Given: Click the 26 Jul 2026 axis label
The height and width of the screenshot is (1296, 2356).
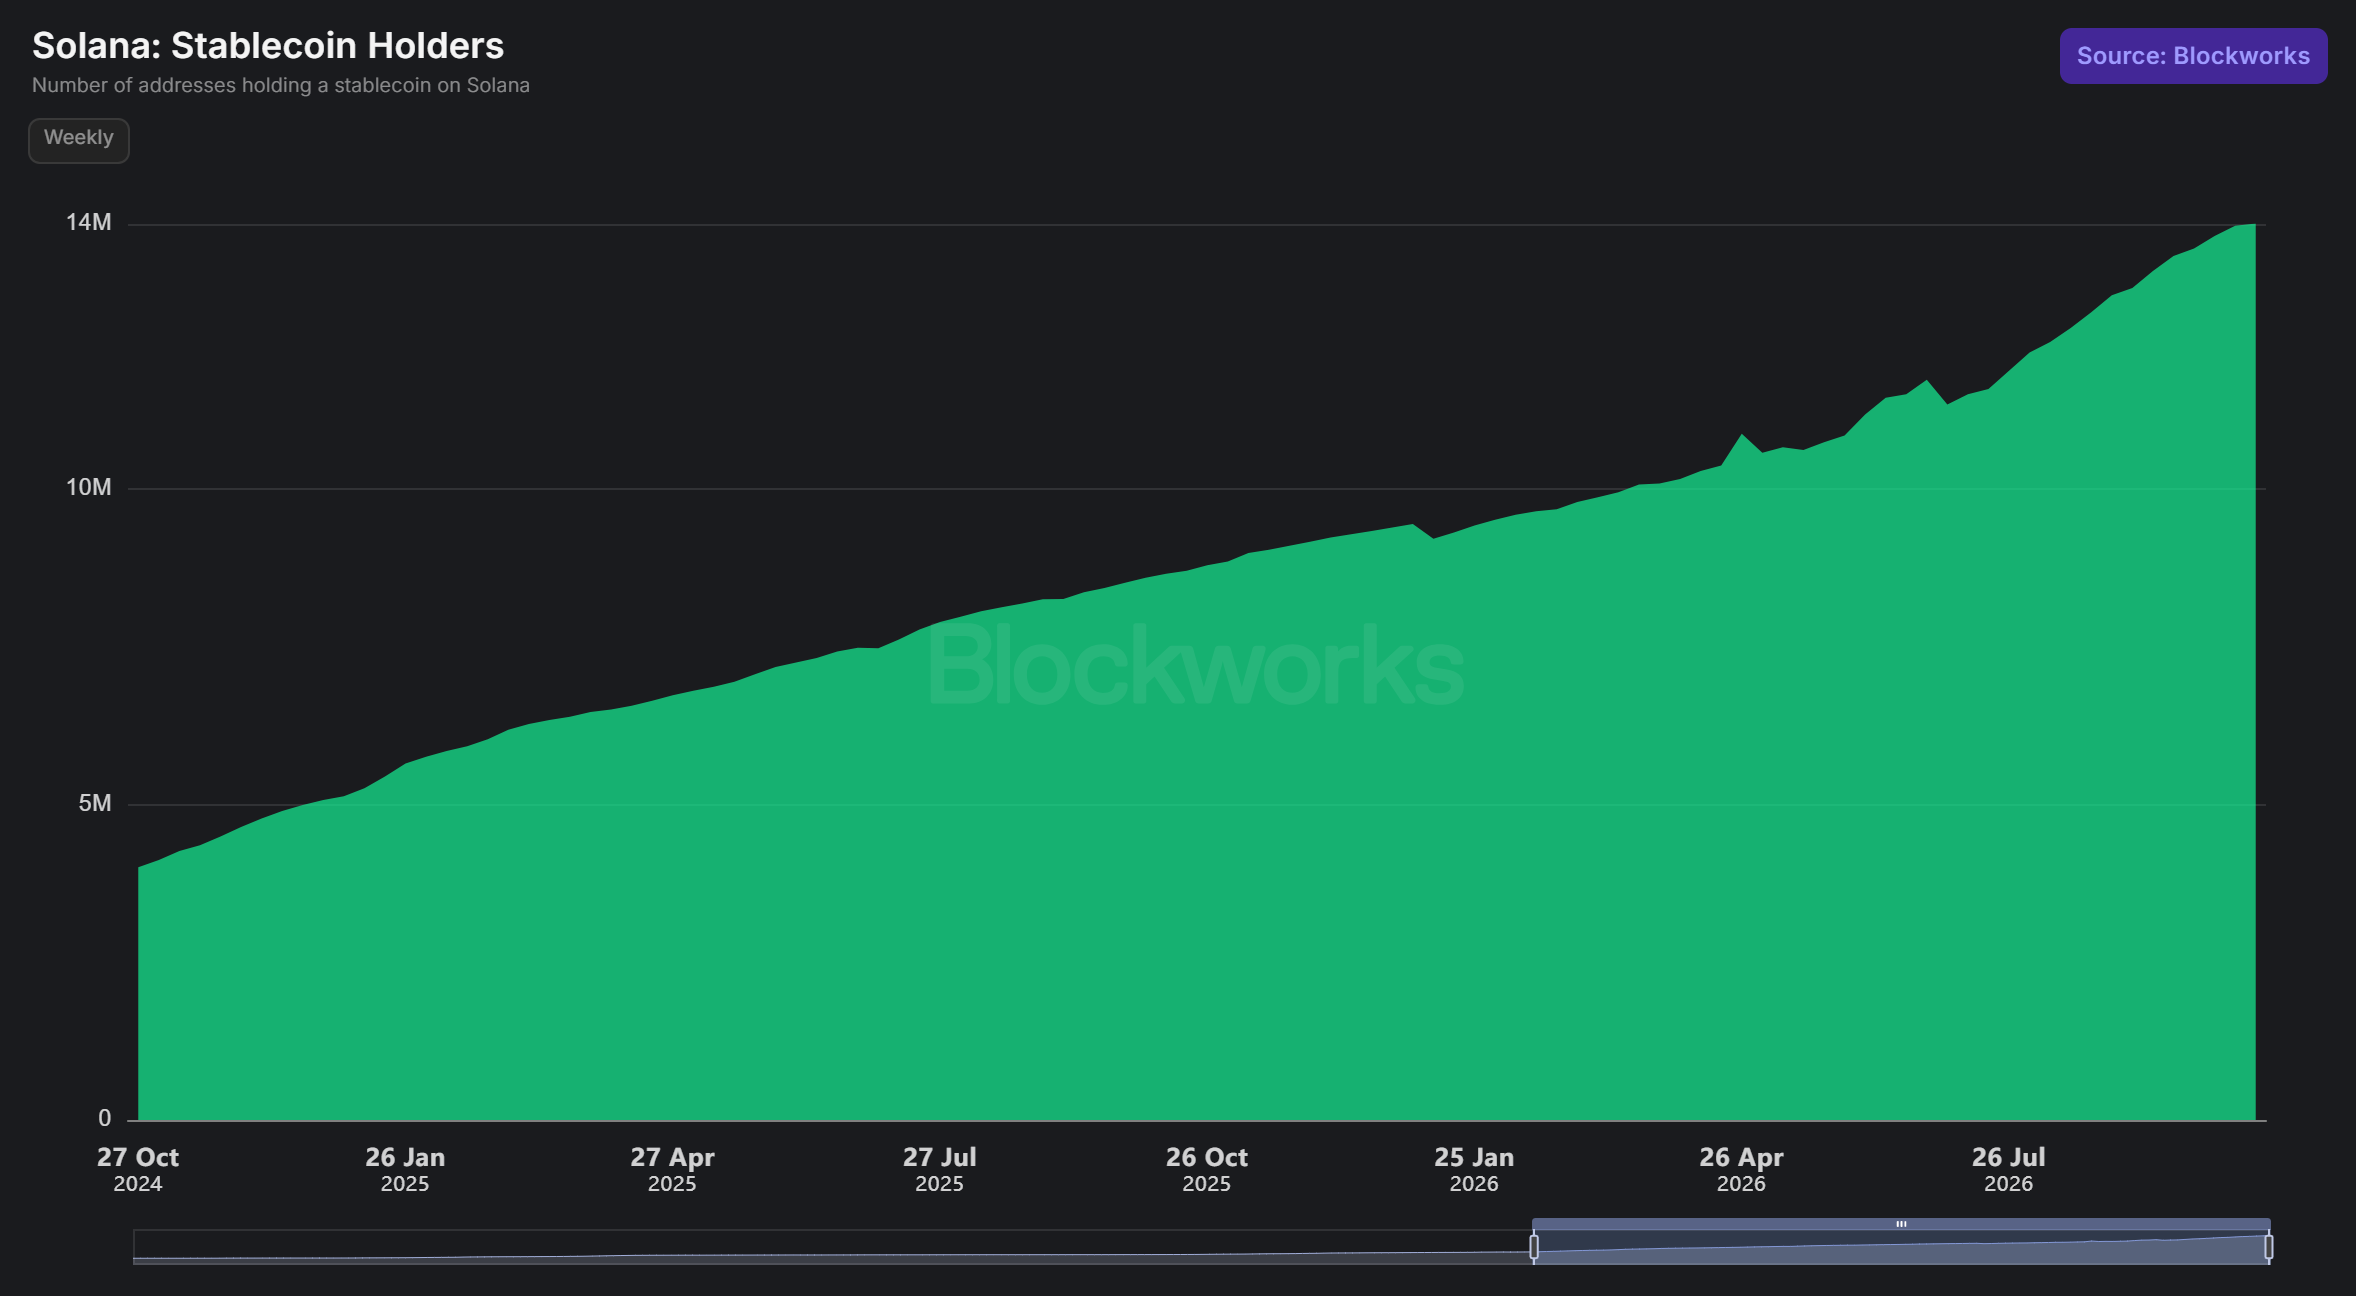Looking at the screenshot, I should click(2008, 1169).
